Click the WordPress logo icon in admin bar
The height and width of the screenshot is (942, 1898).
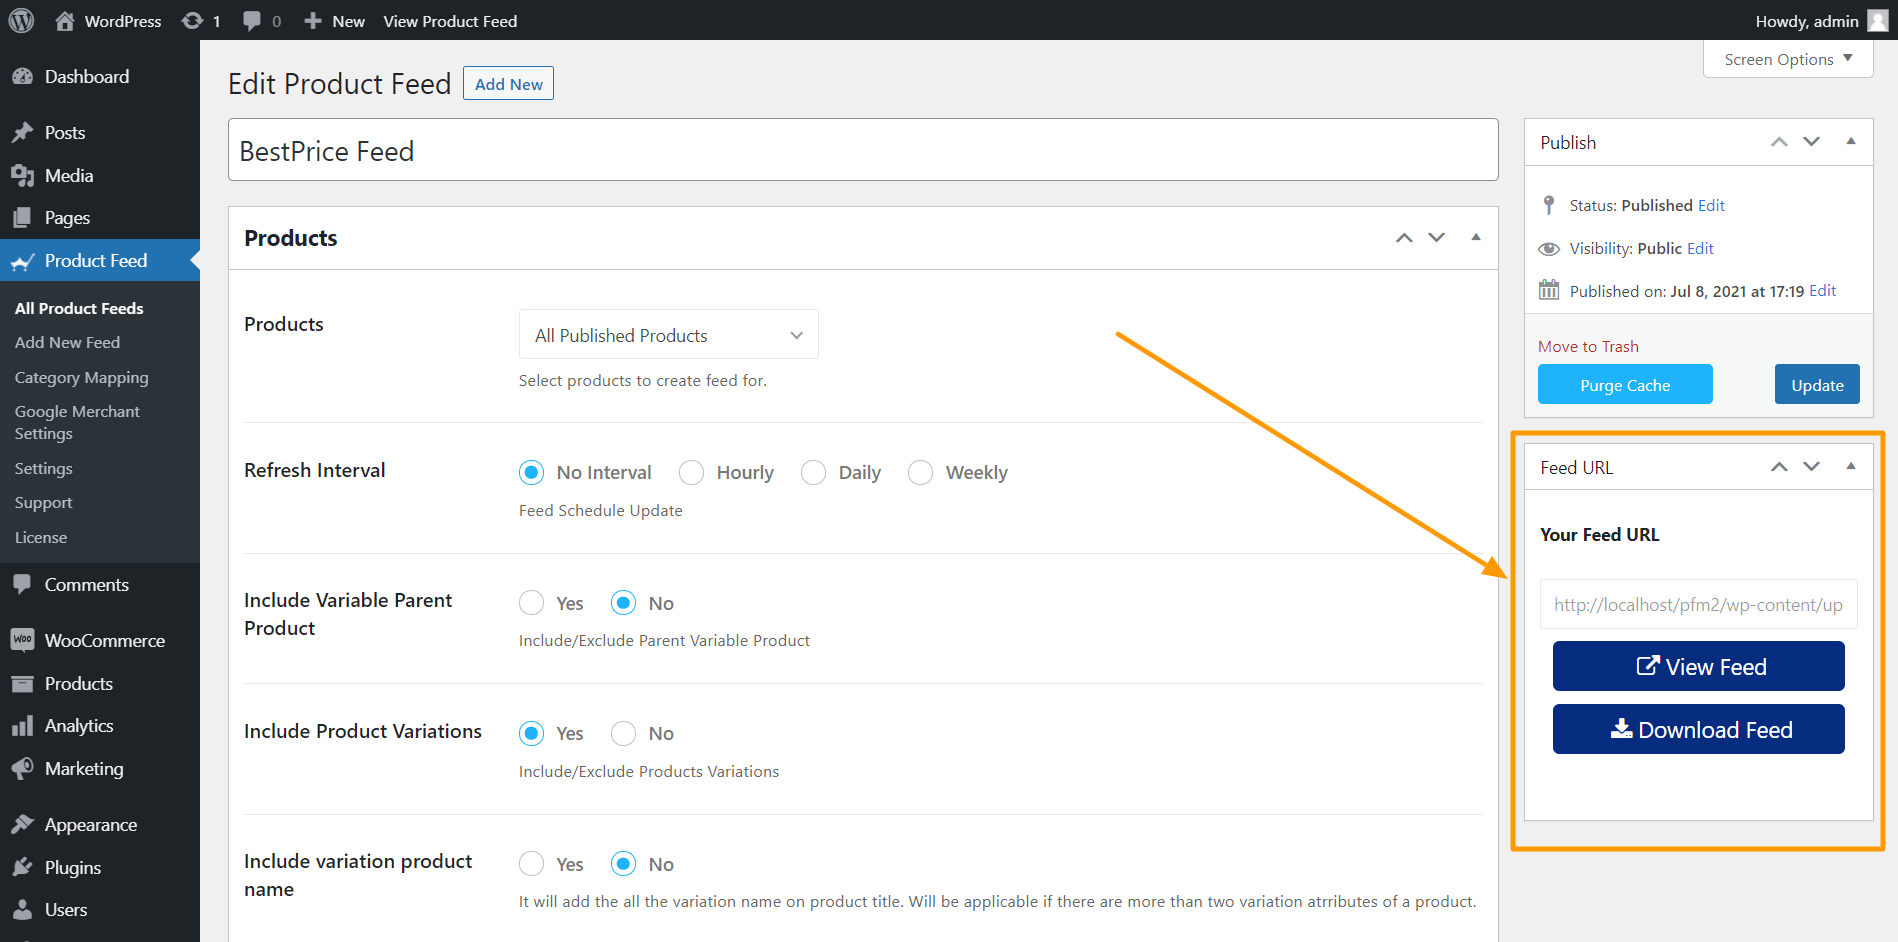[x=21, y=20]
